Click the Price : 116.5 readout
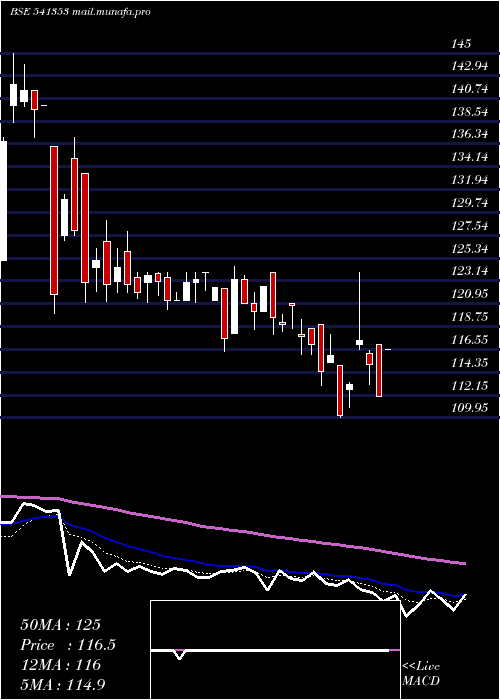This screenshot has height=700, width=500. coord(68,645)
